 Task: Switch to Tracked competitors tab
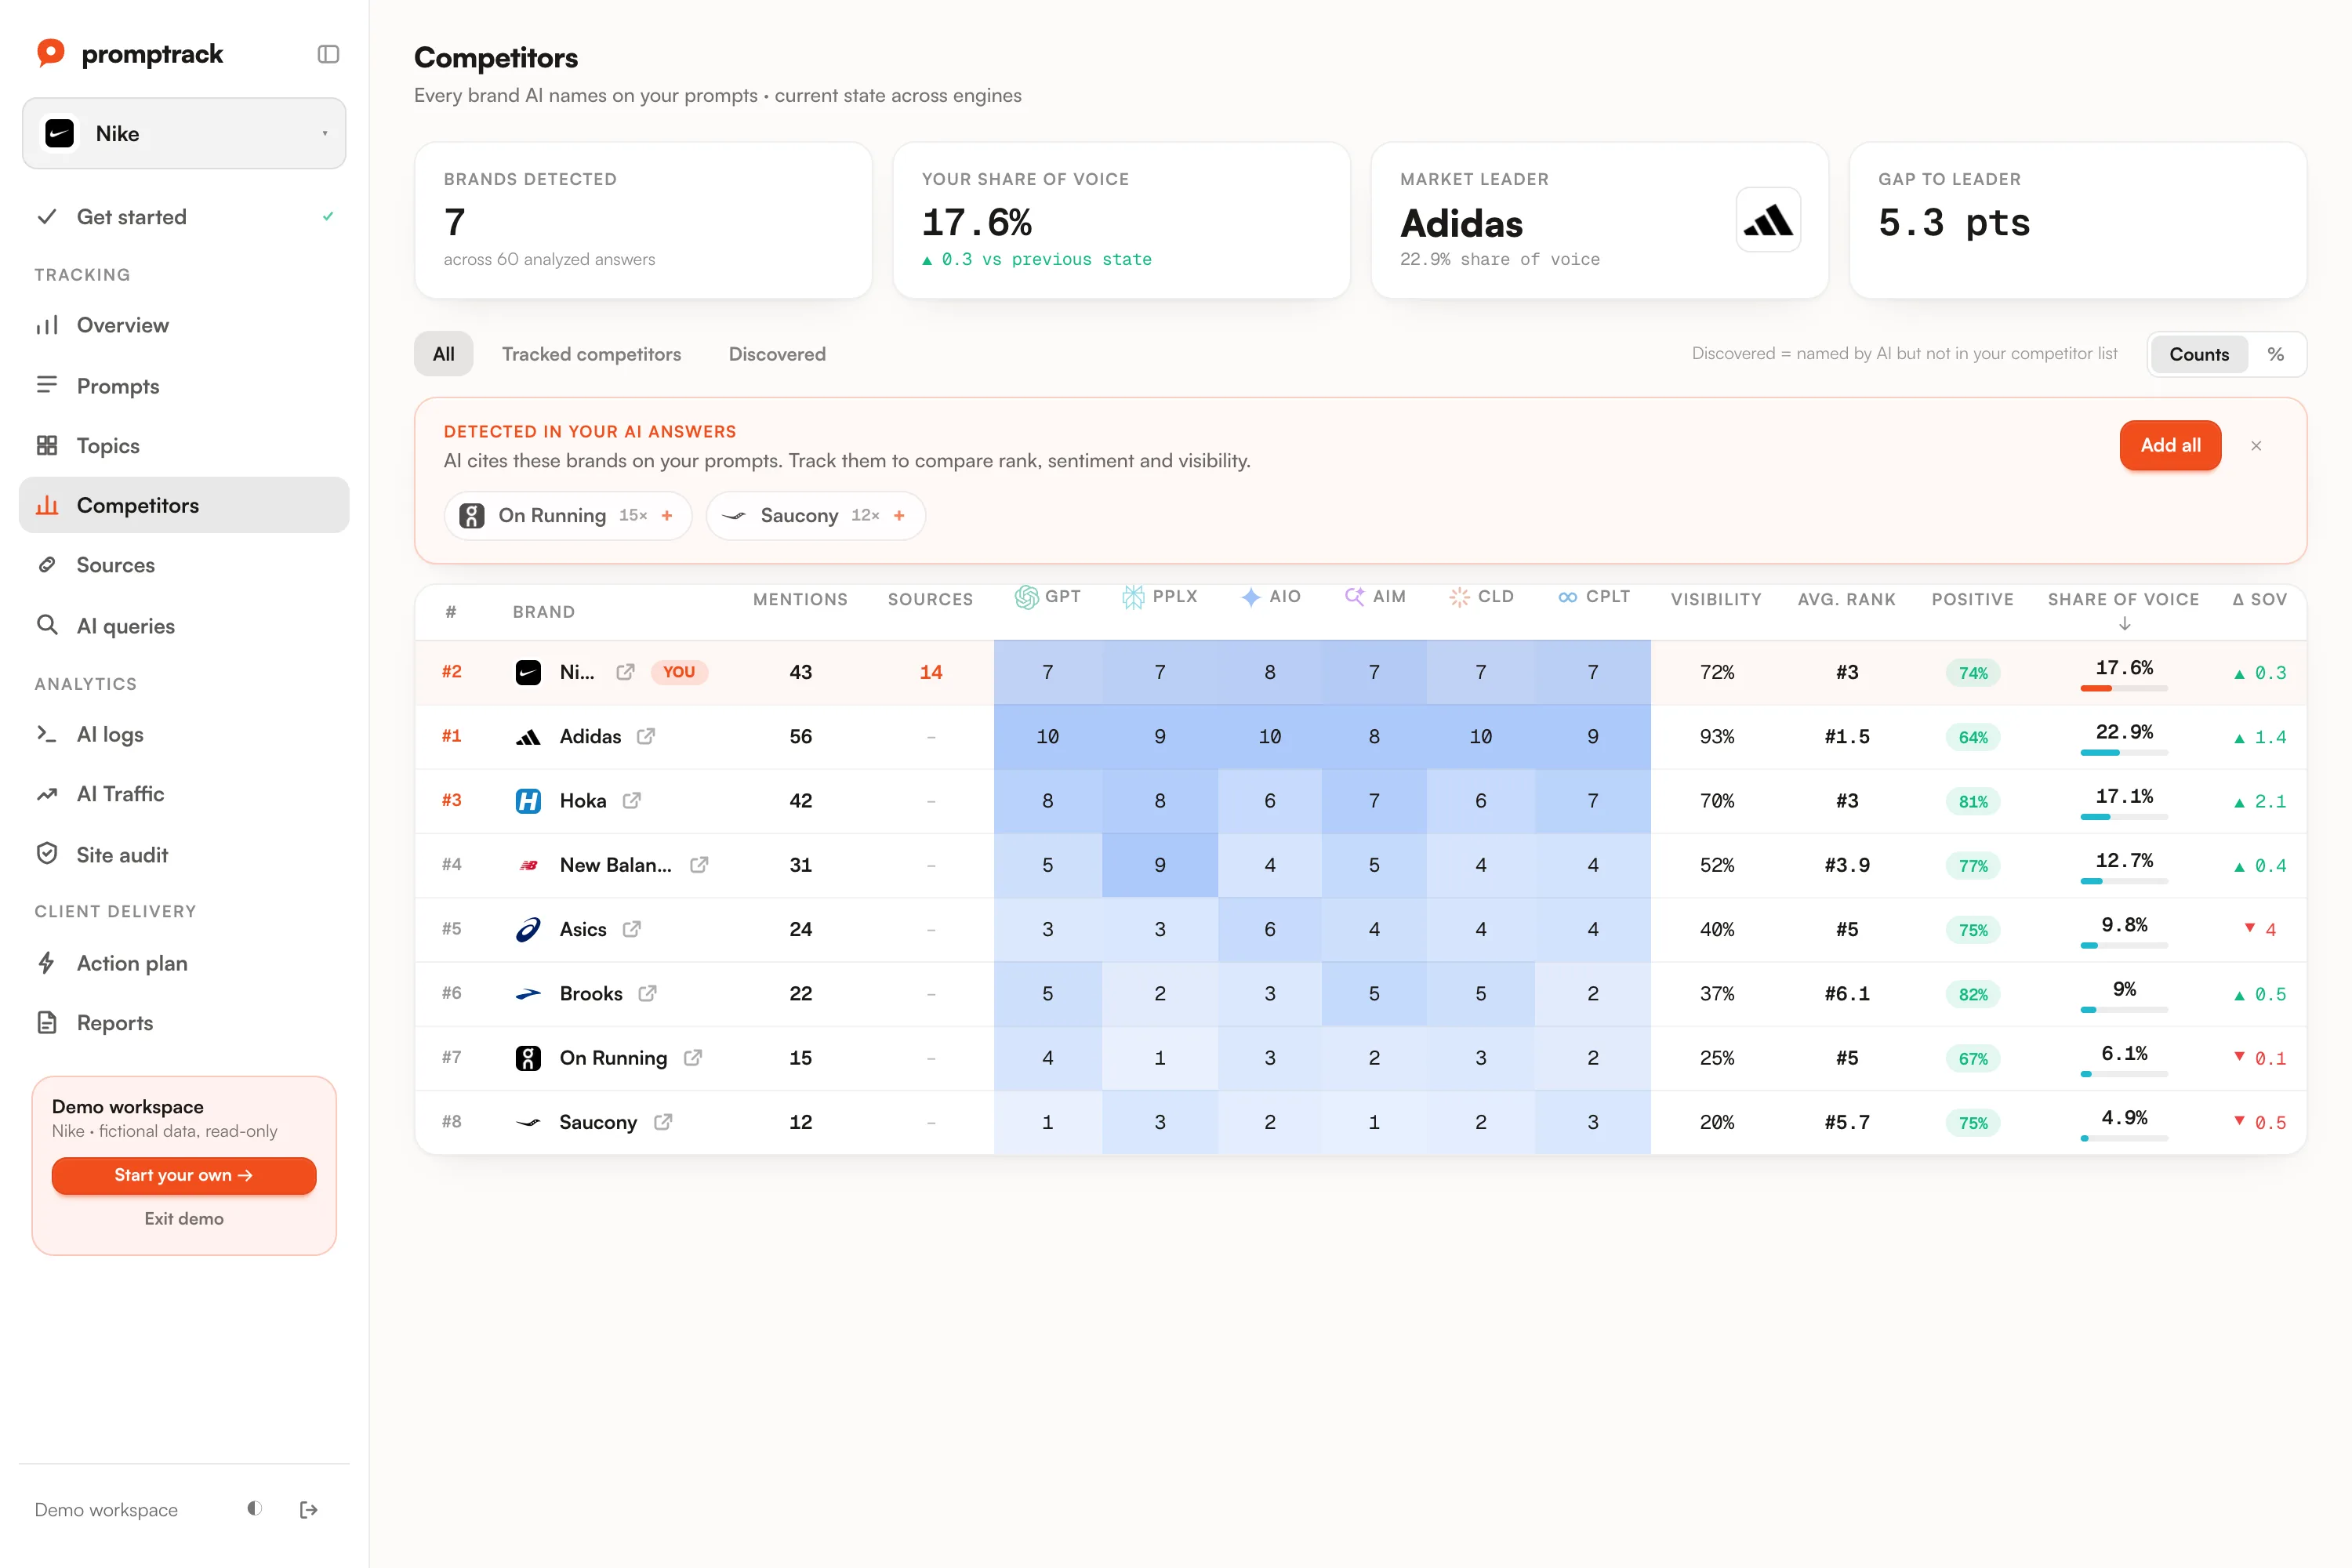[591, 354]
